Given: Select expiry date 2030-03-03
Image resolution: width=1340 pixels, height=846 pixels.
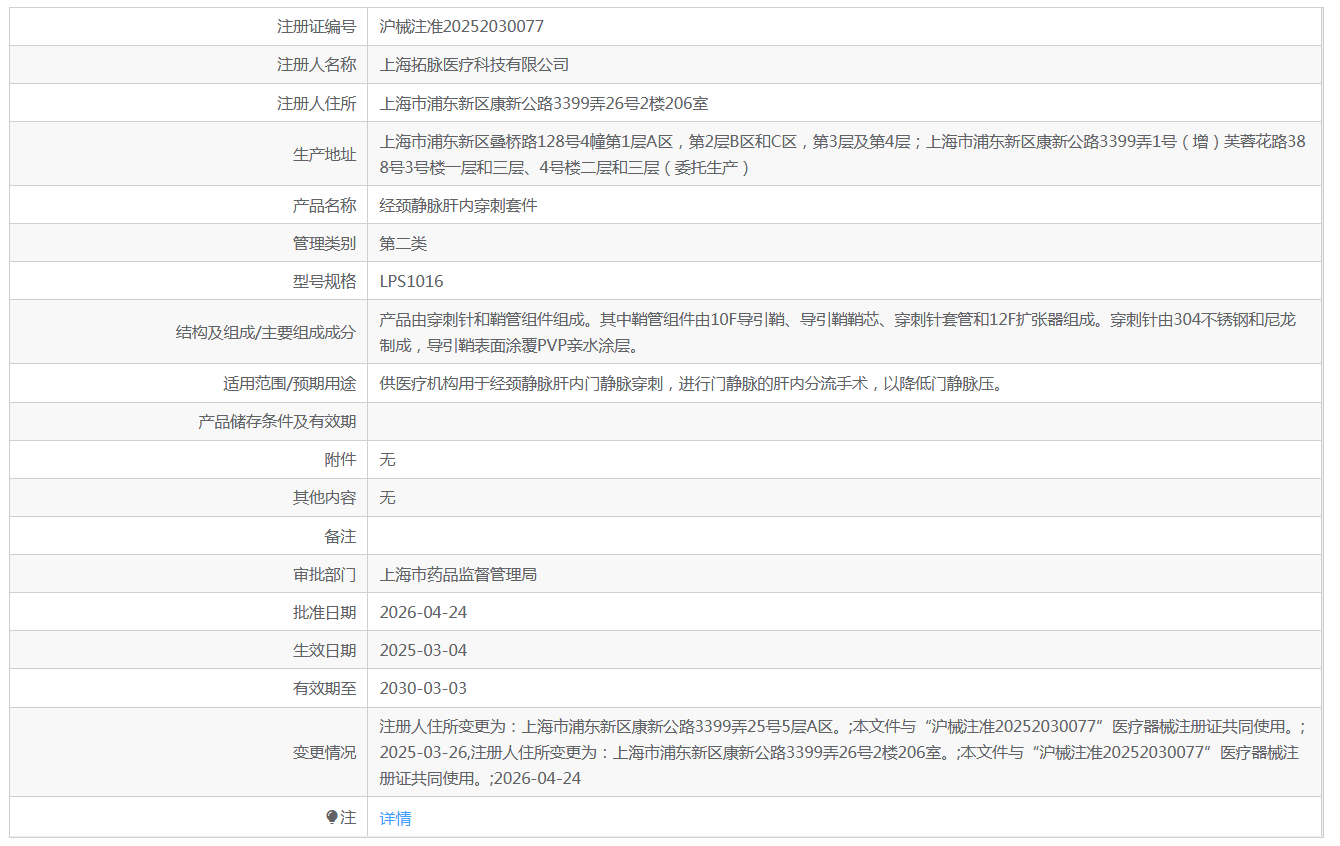Looking at the screenshot, I should 423,689.
